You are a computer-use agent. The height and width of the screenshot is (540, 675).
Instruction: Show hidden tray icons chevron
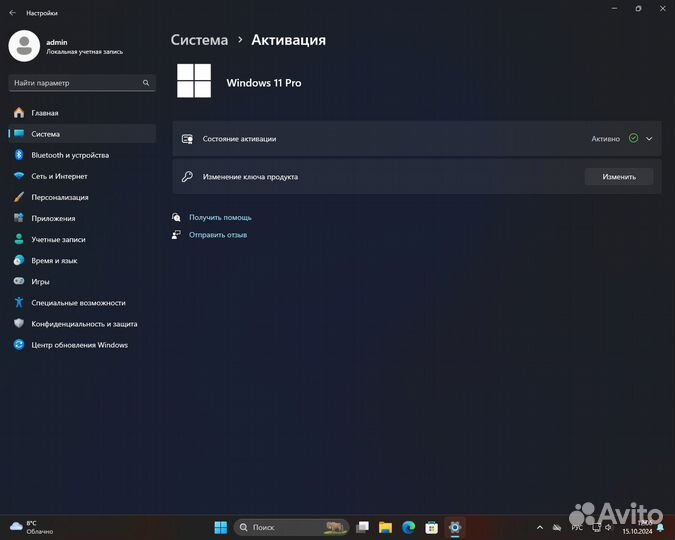point(540,528)
